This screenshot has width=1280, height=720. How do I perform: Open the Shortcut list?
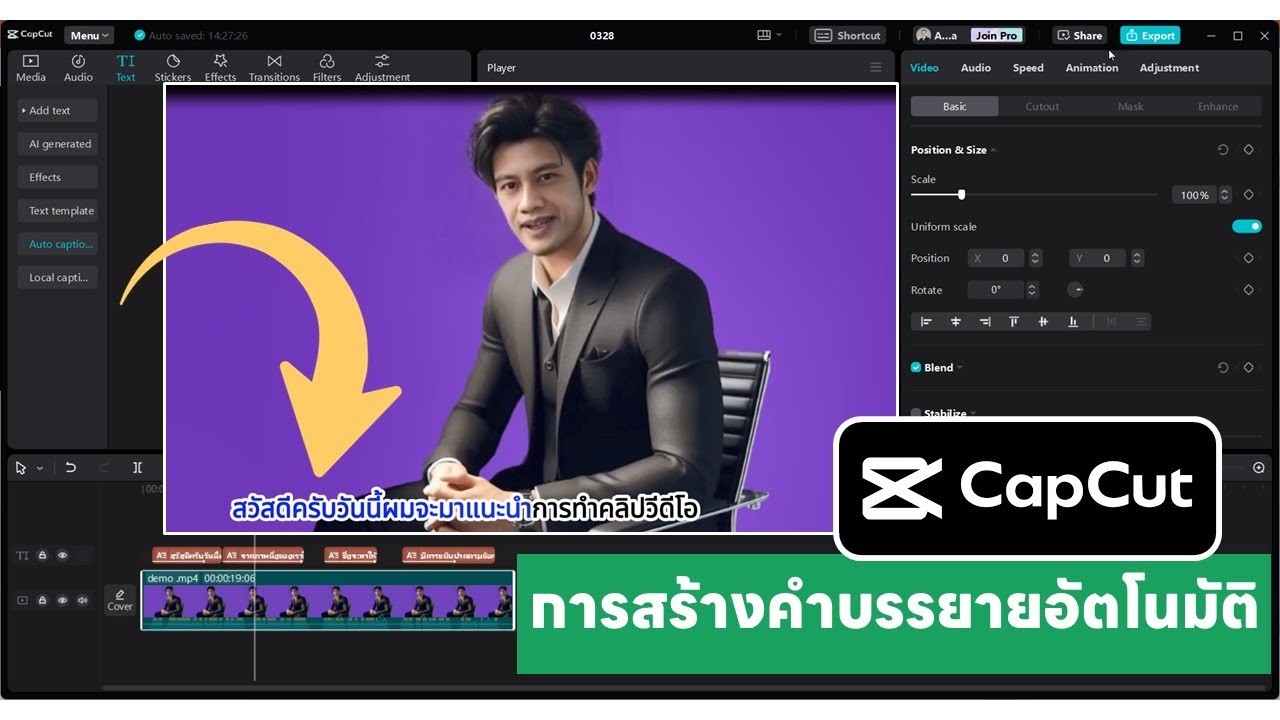coord(847,35)
